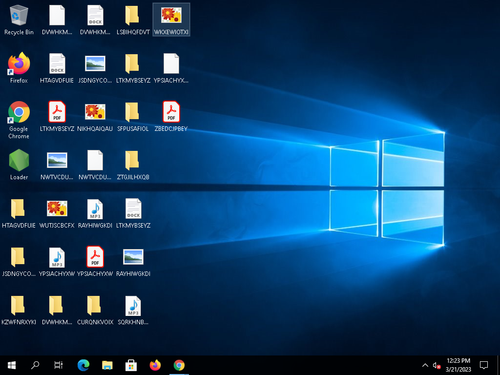This screenshot has height=375, width=500.
Task: Open Microsoft Store from the taskbar
Action: pos(131,365)
